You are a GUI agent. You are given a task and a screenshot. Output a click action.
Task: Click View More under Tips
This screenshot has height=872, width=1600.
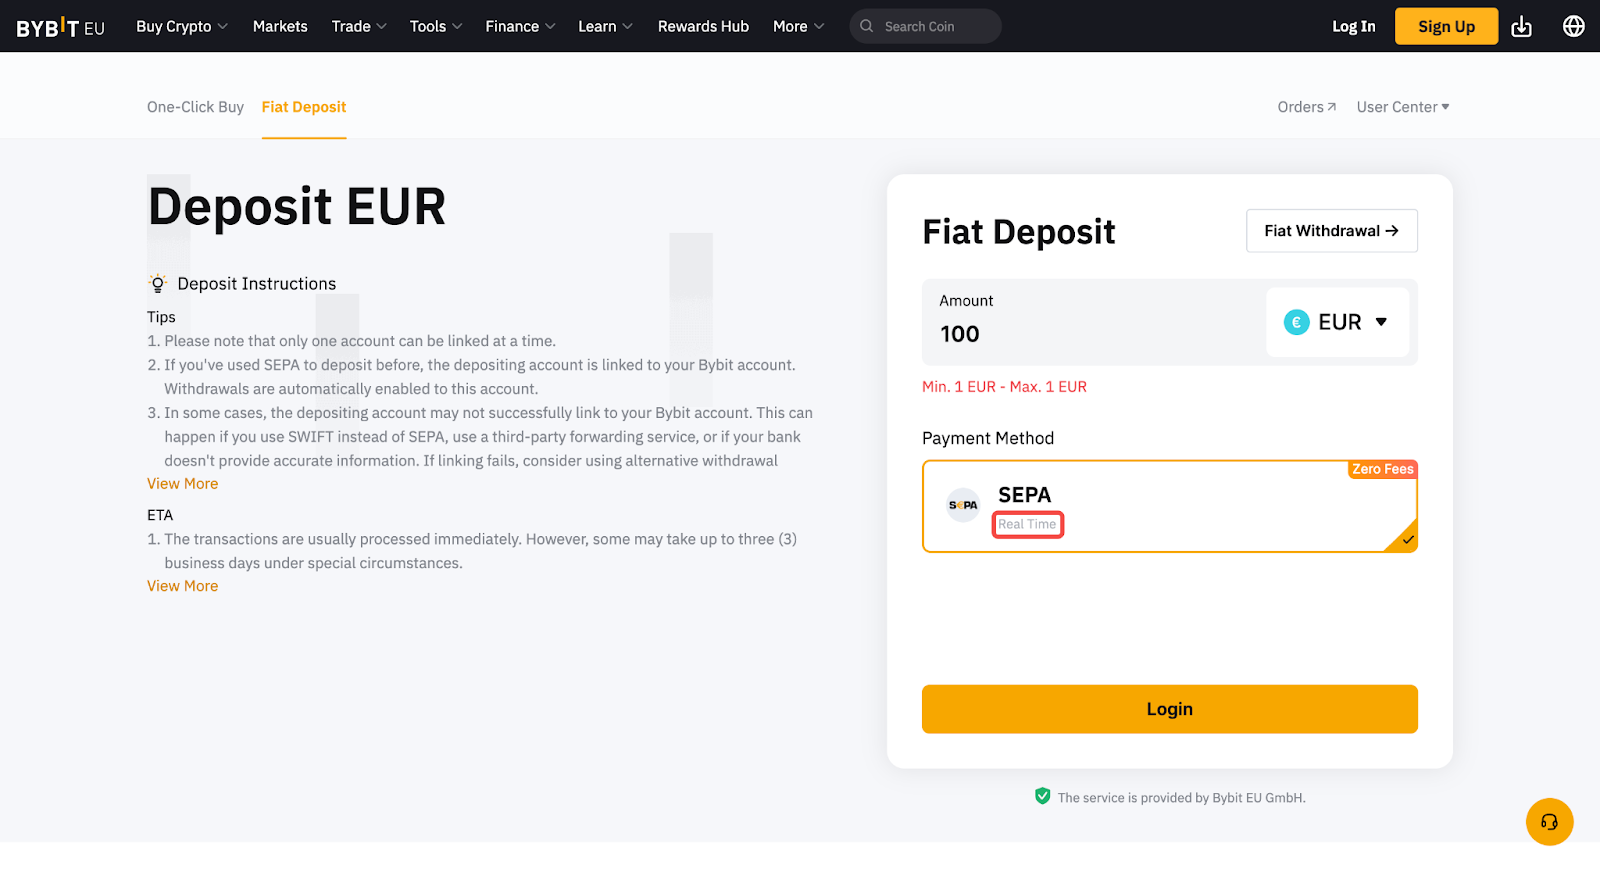point(182,484)
